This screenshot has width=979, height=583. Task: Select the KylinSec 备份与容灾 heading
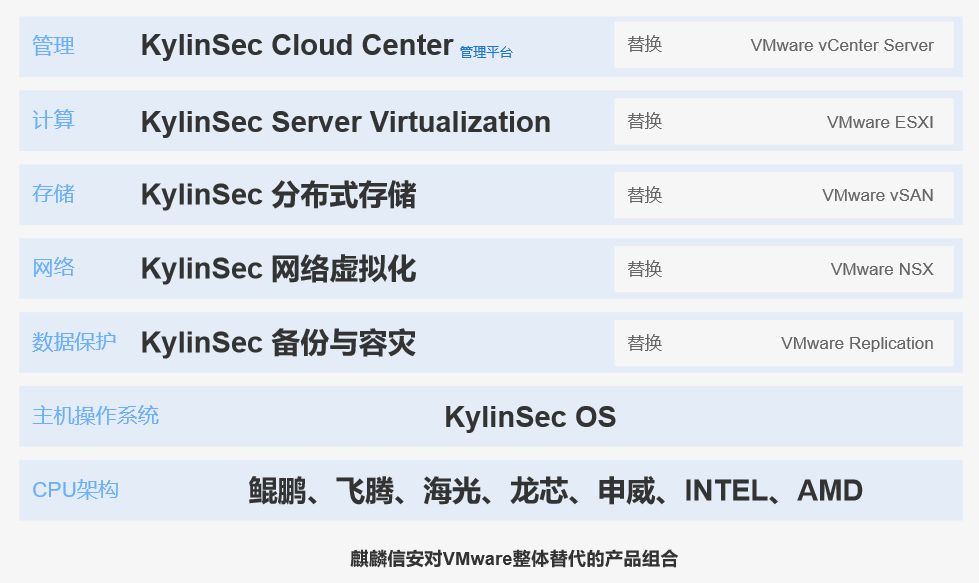(x=278, y=343)
